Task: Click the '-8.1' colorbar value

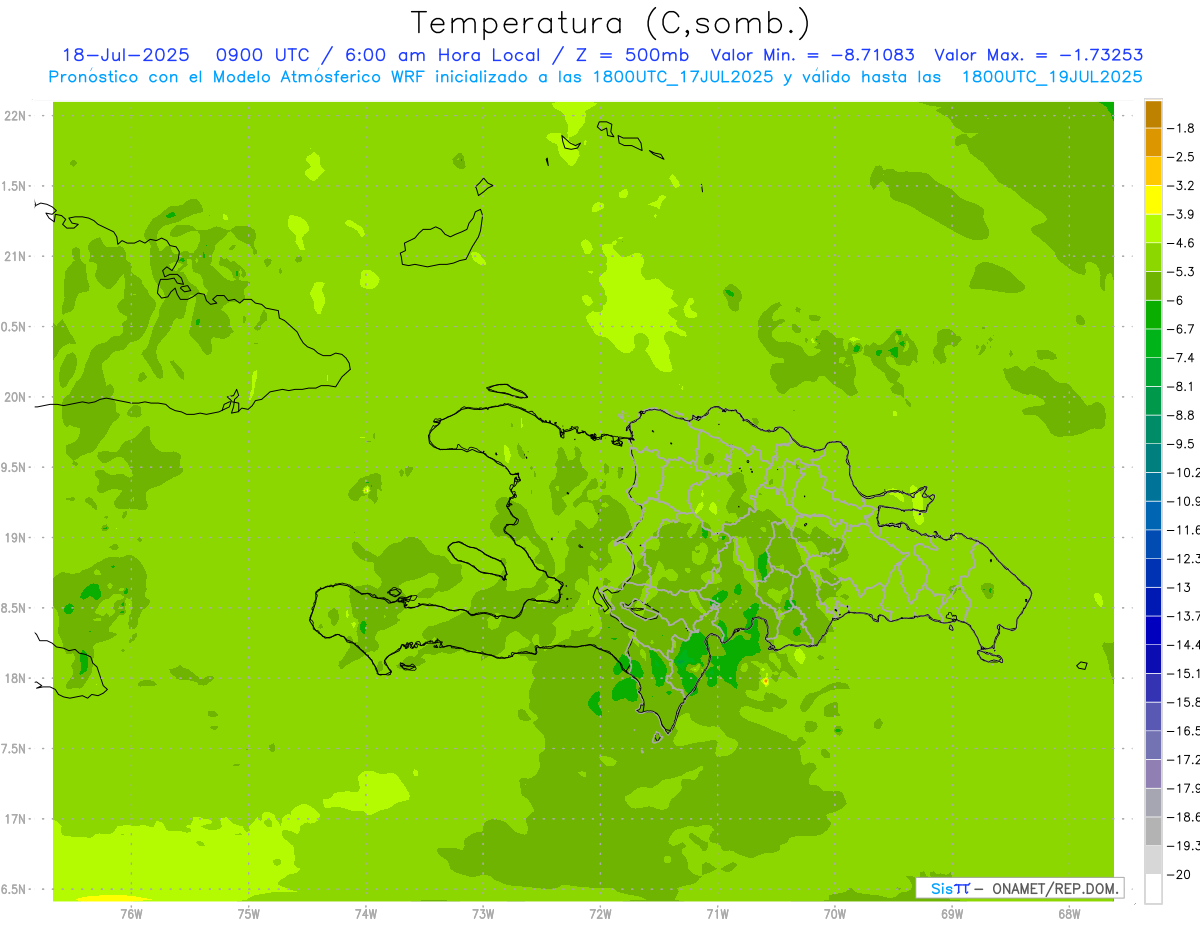Action: click(1182, 387)
